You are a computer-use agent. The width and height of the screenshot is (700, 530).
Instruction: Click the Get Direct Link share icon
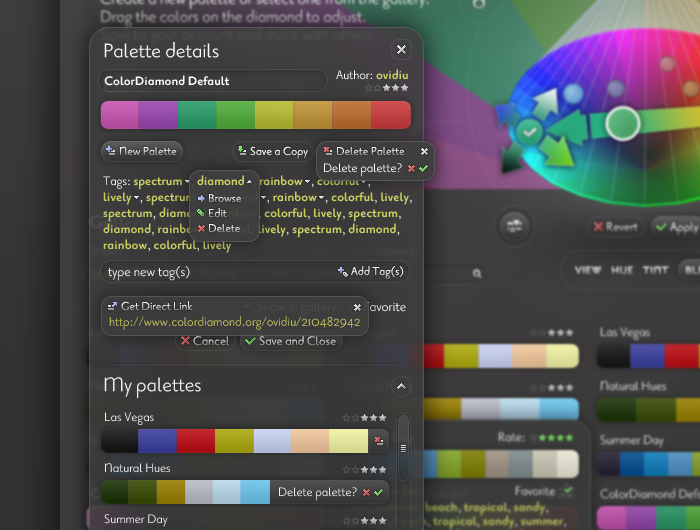112,306
